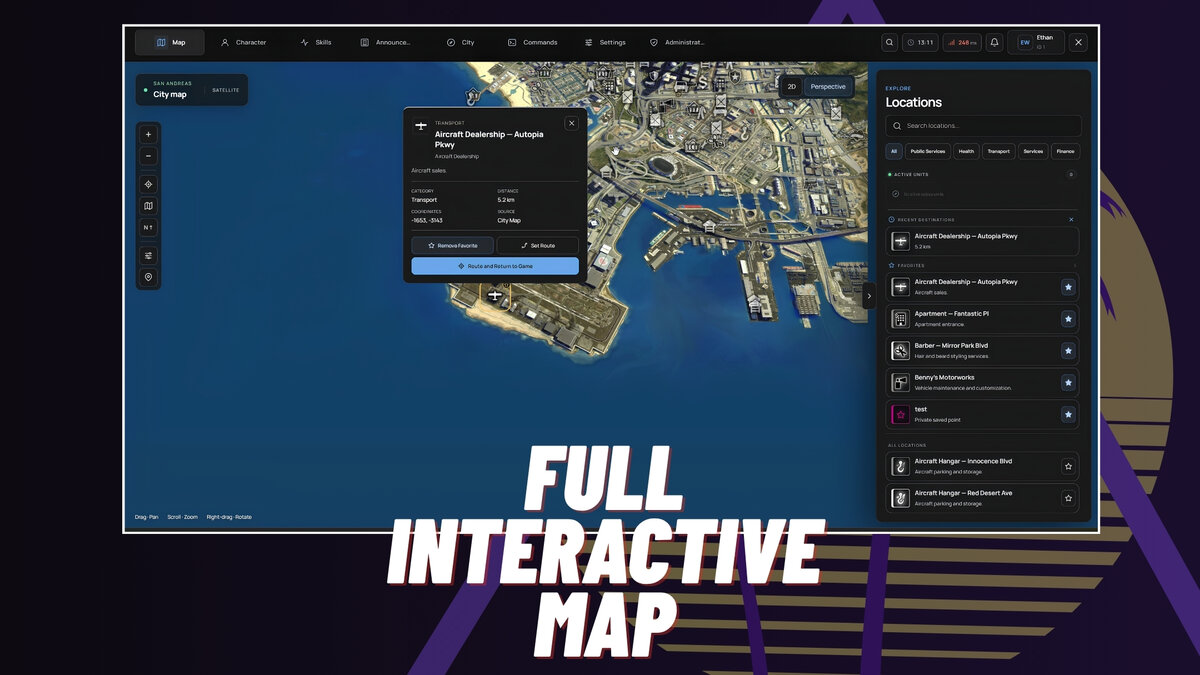The image size is (1200, 675).
Task: Filter locations by Transport
Action: point(999,151)
